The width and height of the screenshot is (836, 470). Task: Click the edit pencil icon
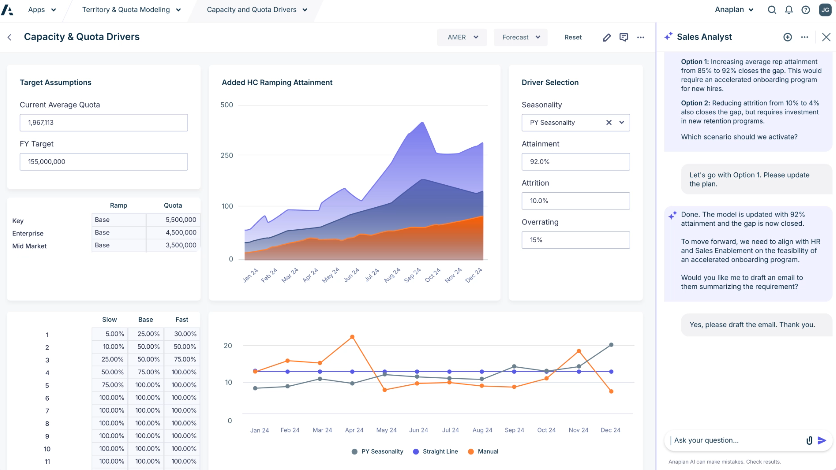(607, 37)
